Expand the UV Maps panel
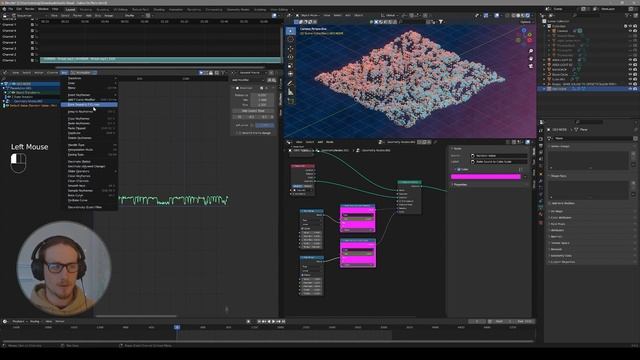The height and width of the screenshot is (360, 640). (557, 211)
